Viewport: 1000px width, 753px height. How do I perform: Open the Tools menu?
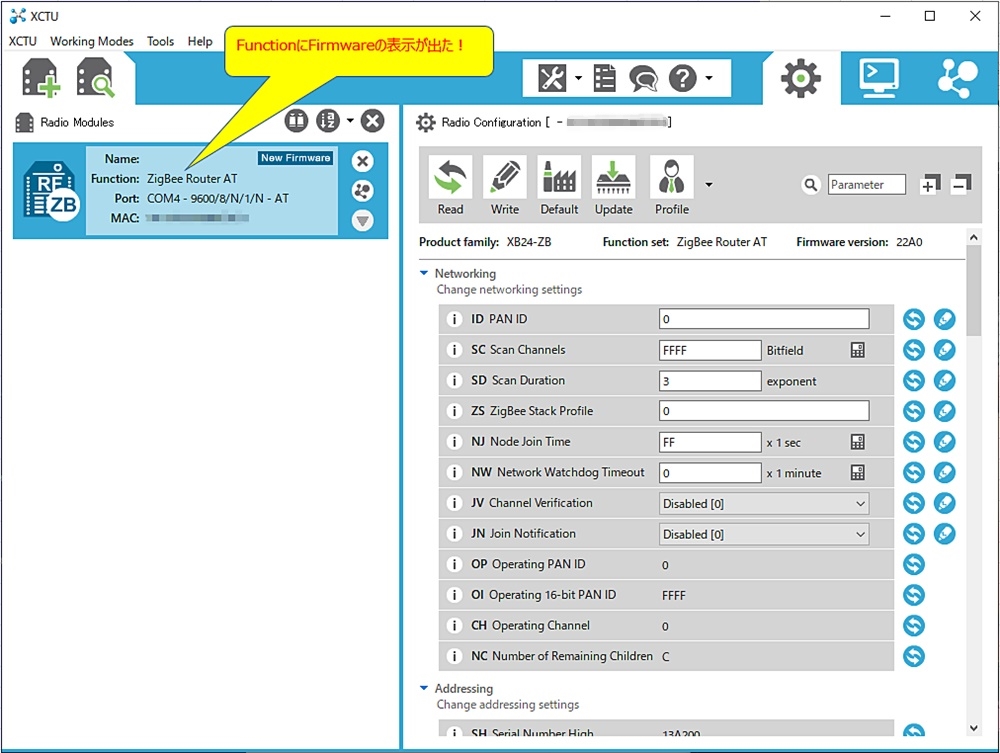coord(160,41)
